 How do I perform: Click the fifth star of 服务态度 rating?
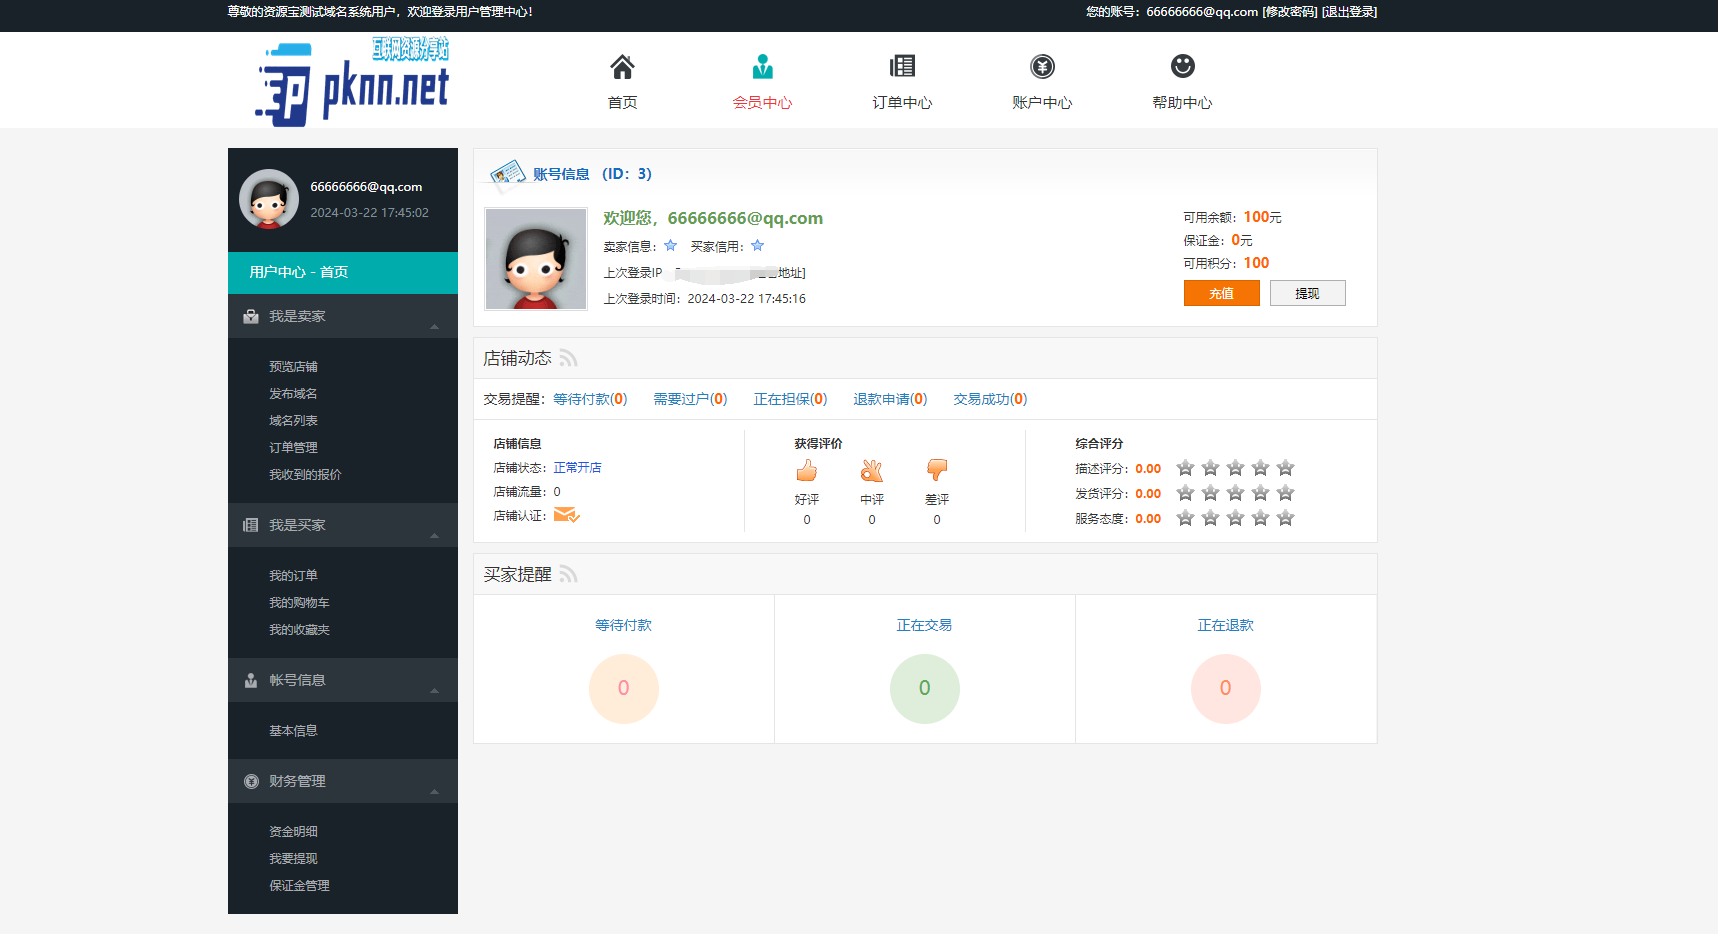[1285, 518]
